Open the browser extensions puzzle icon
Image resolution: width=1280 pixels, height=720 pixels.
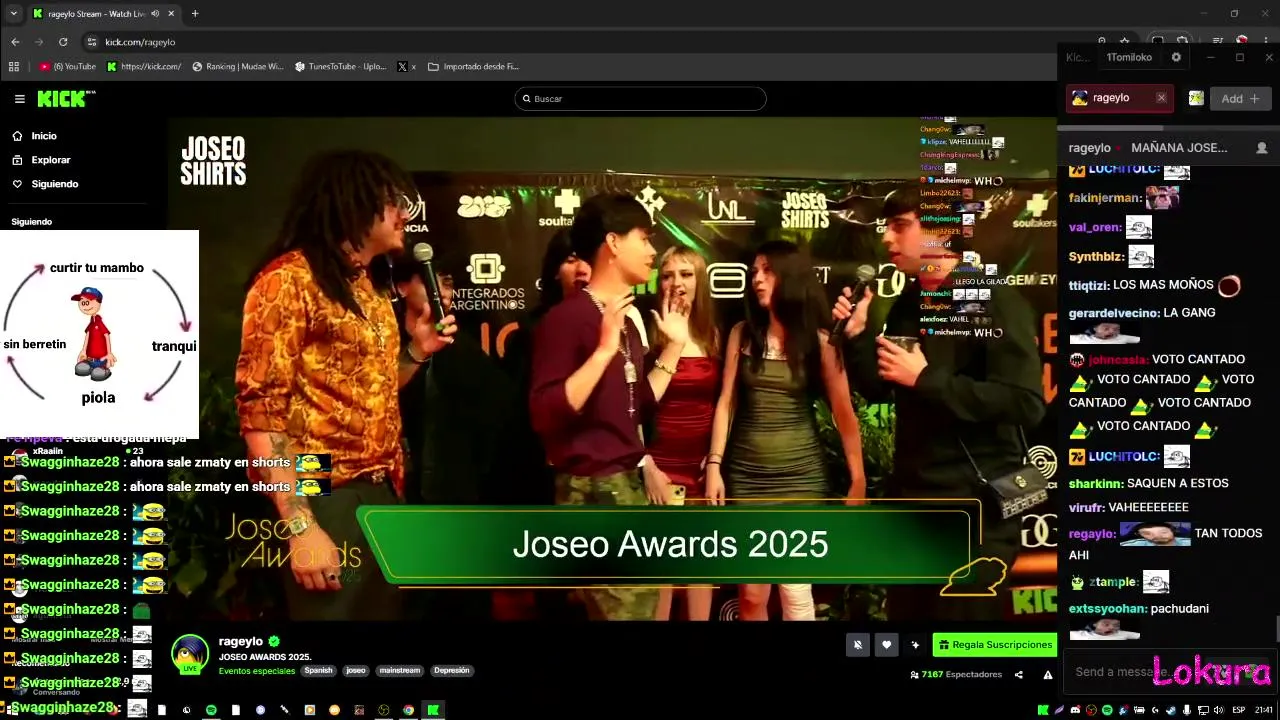coord(1183,42)
